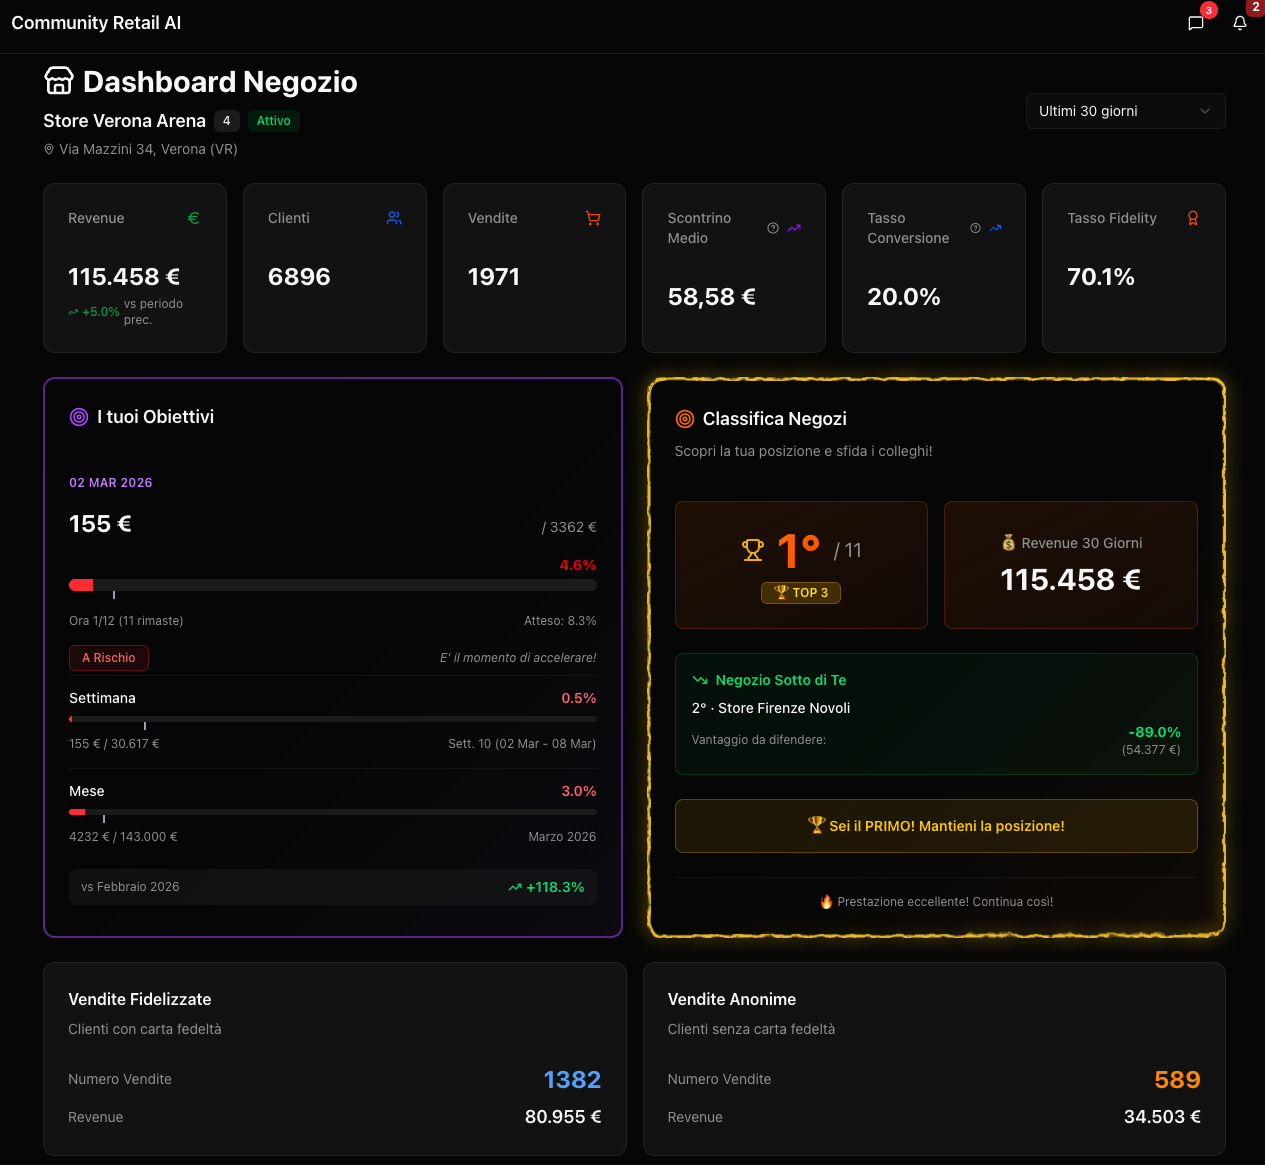Image resolution: width=1265 pixels, height=1165 pixels.
Task: Click the daily goal progress bar
Action: pos(332,585)
